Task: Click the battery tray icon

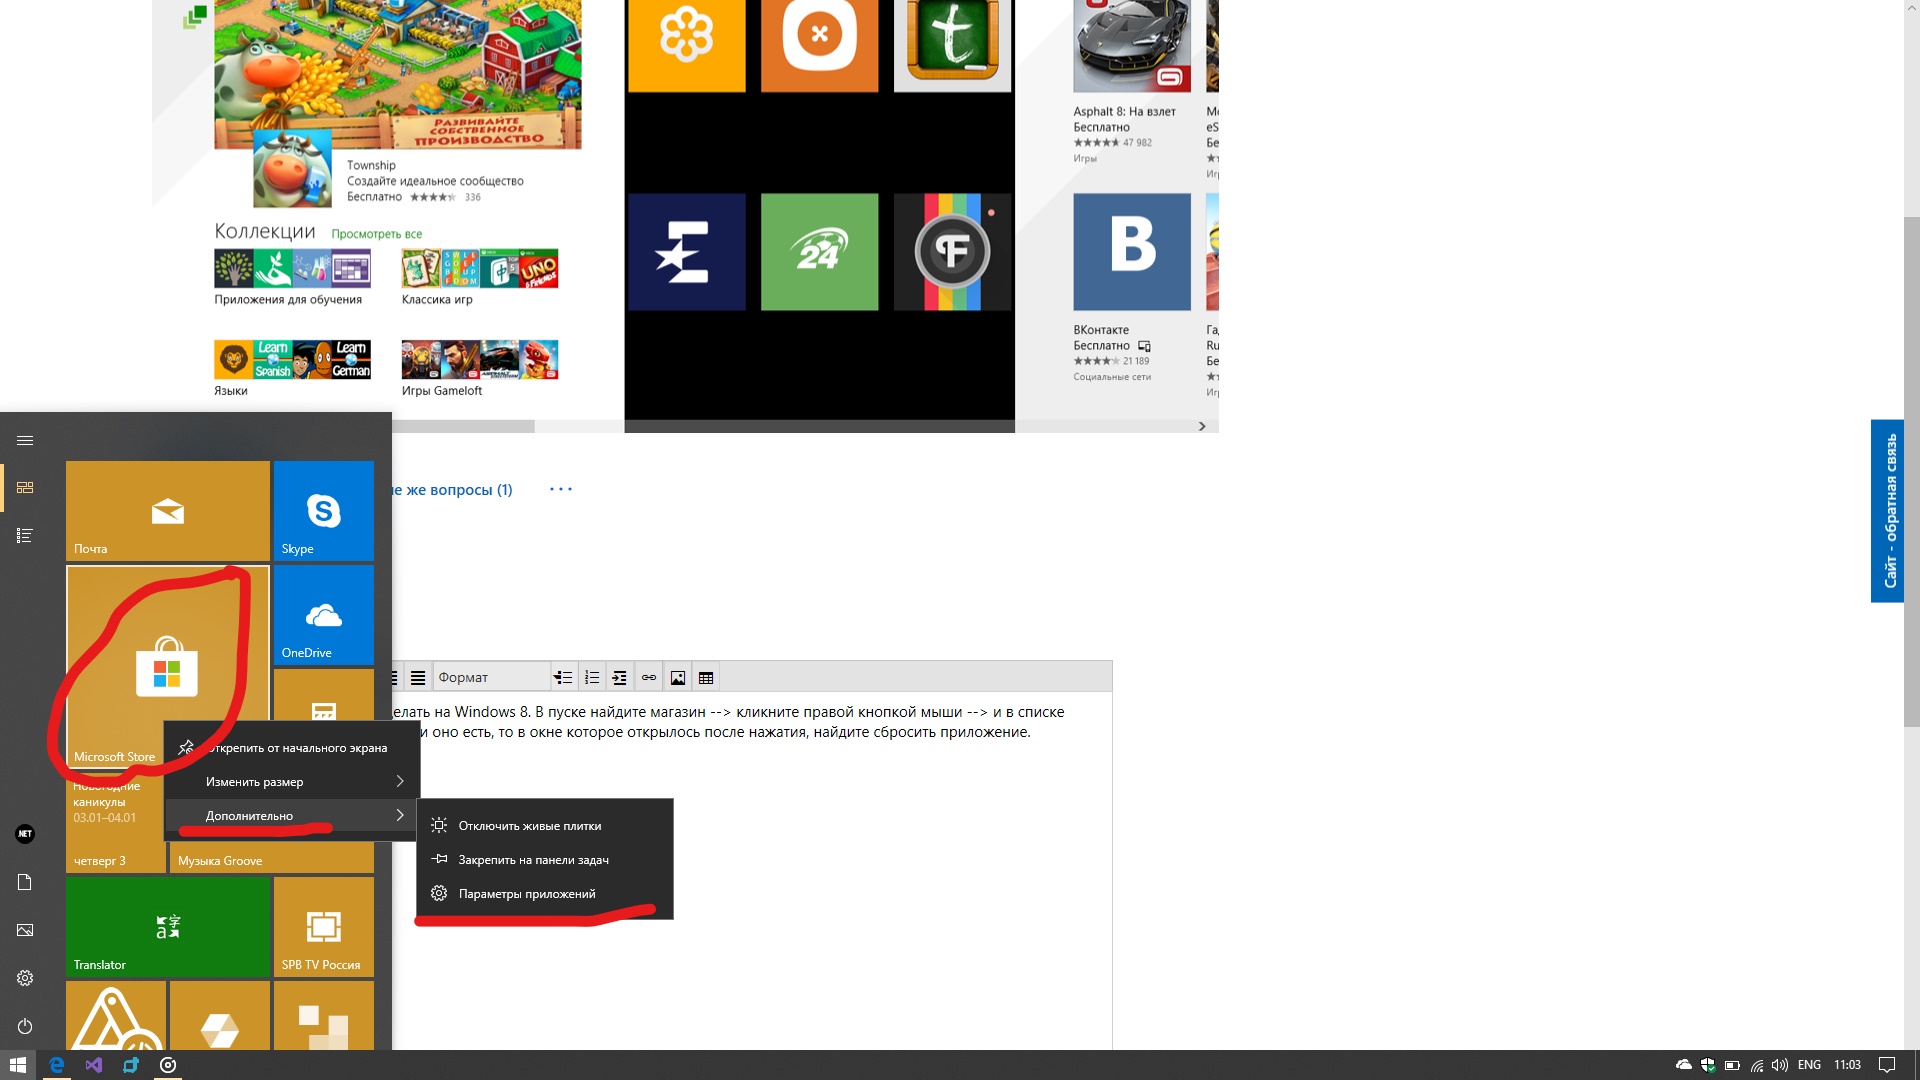Action: click(x=1732, y=1065)
